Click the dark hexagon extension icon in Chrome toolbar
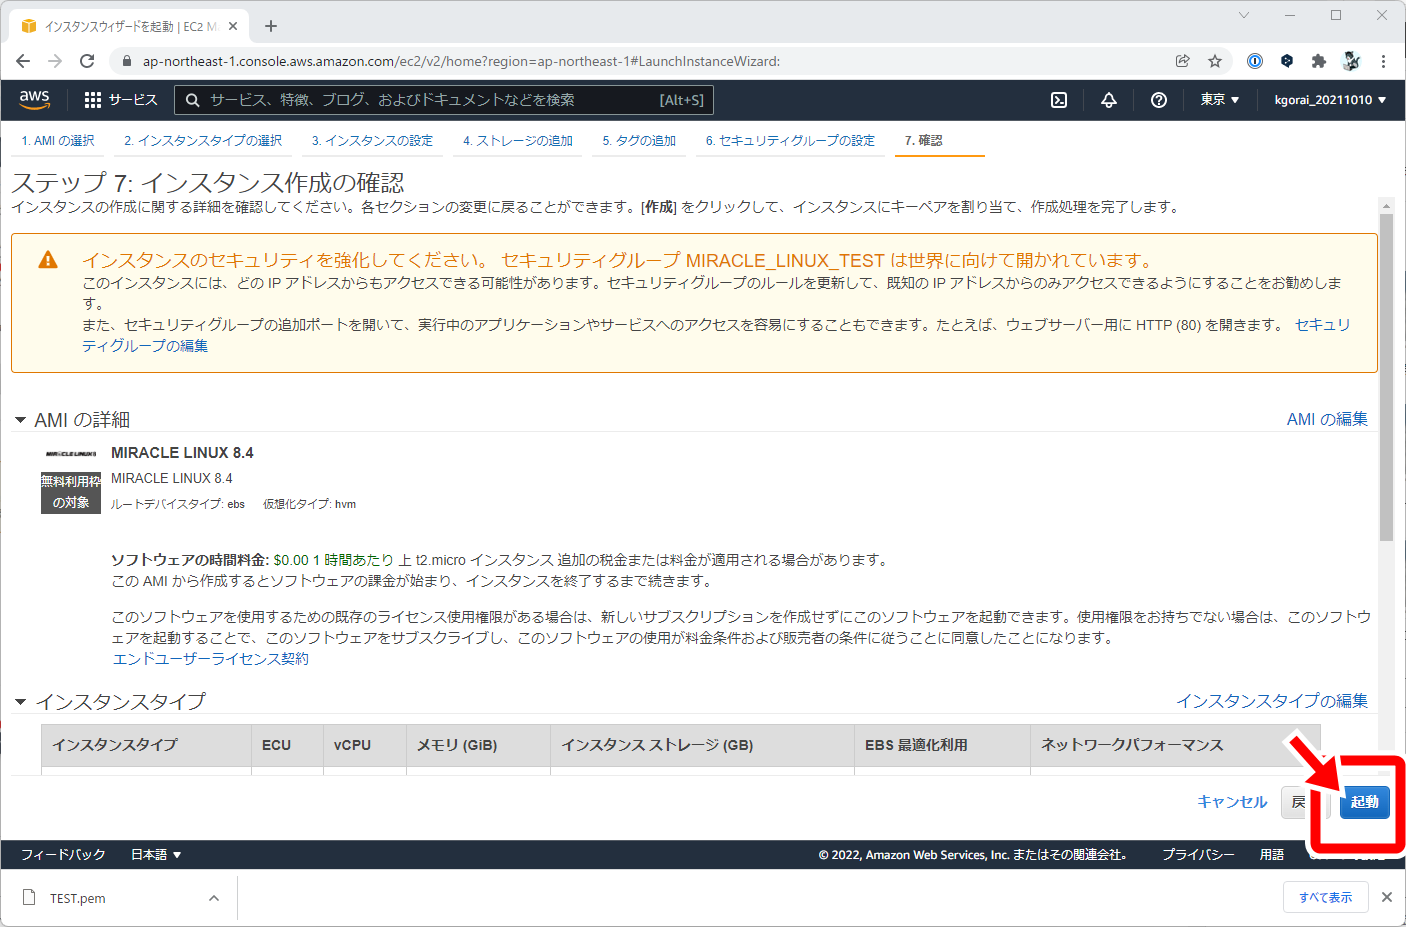This screenshot has height=927, width=1406. [1287, 61]
